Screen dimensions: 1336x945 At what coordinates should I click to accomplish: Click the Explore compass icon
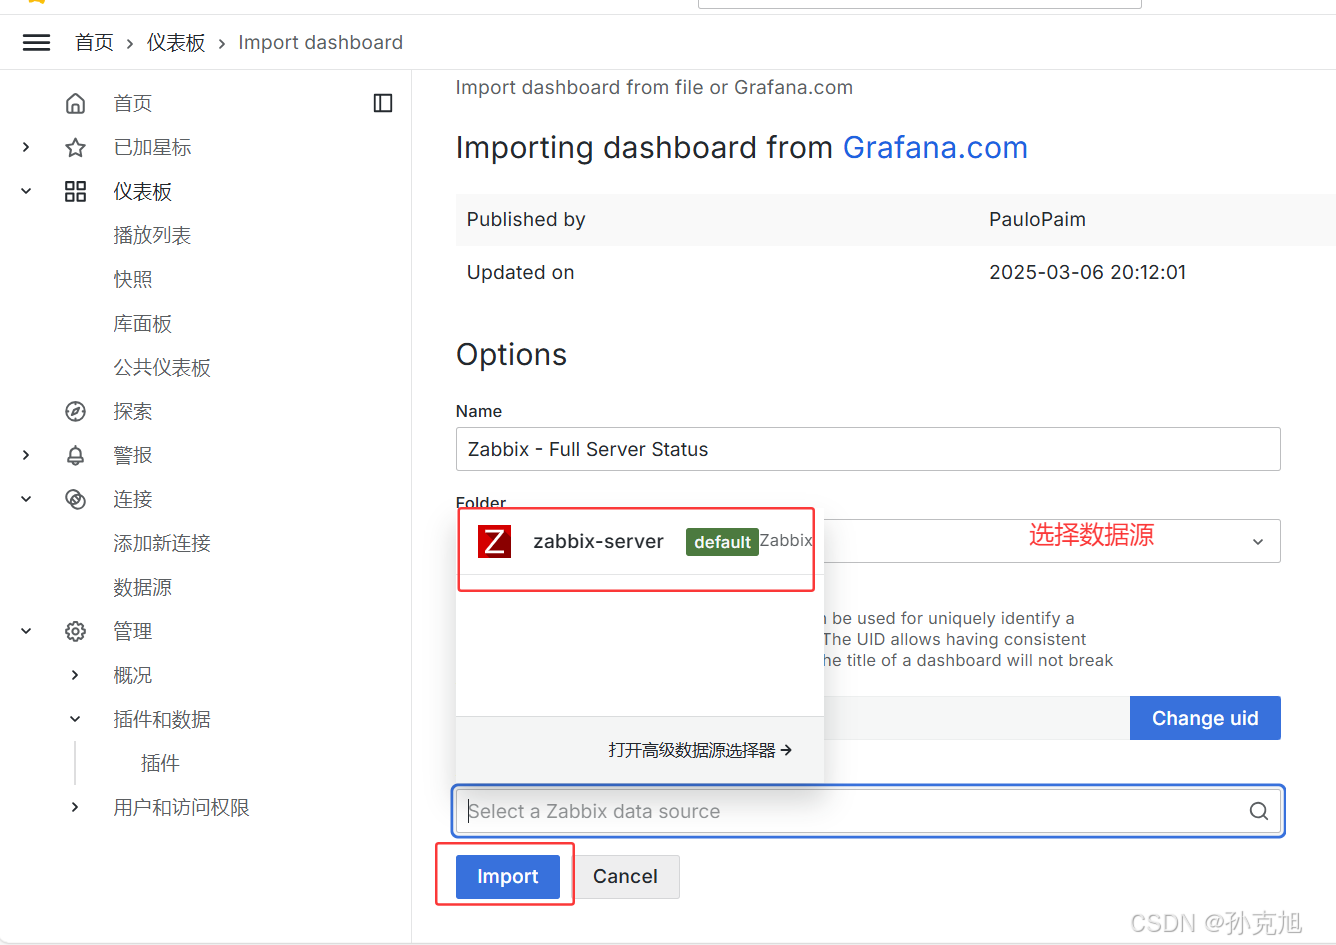(75, 411)
